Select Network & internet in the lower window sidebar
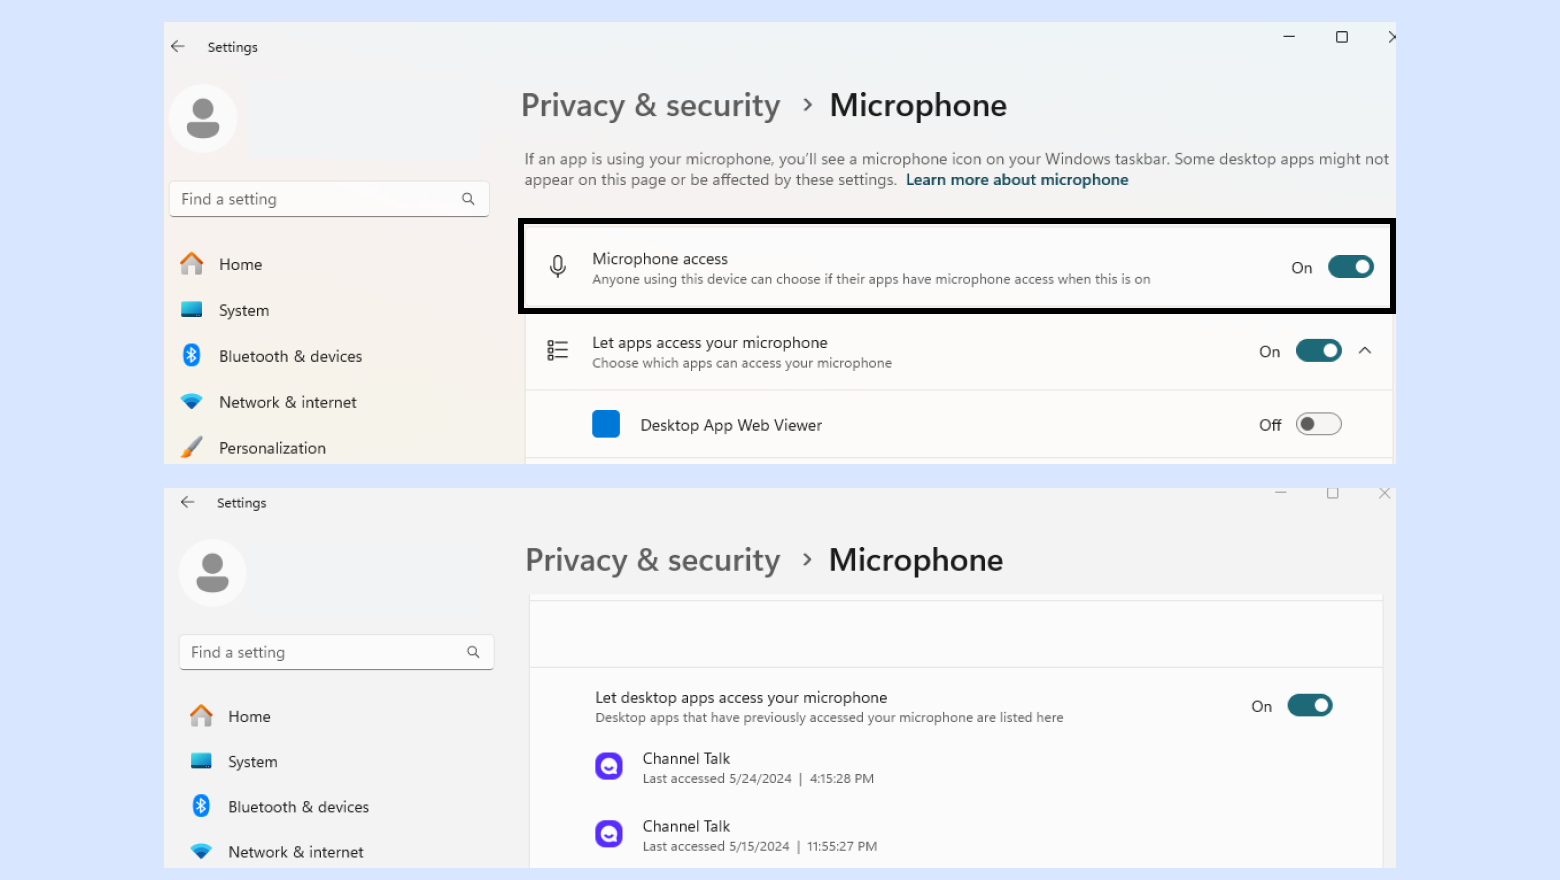This screenshot has height=880, width=1560. (x=295, y=852)
